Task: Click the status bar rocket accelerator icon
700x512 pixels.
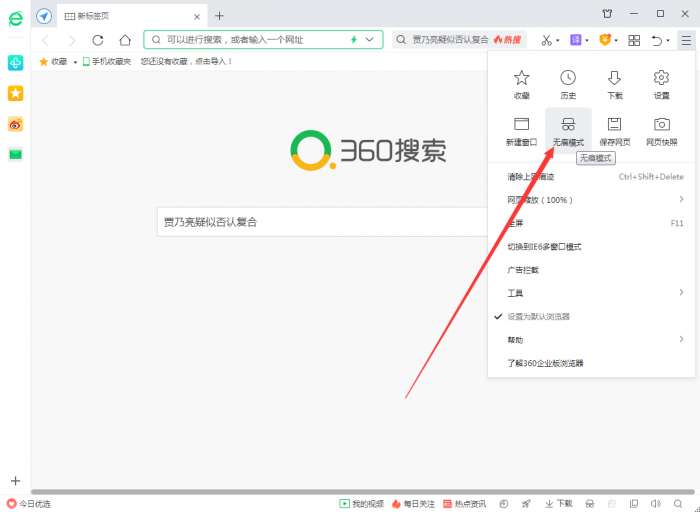Action: click(526, 504)
